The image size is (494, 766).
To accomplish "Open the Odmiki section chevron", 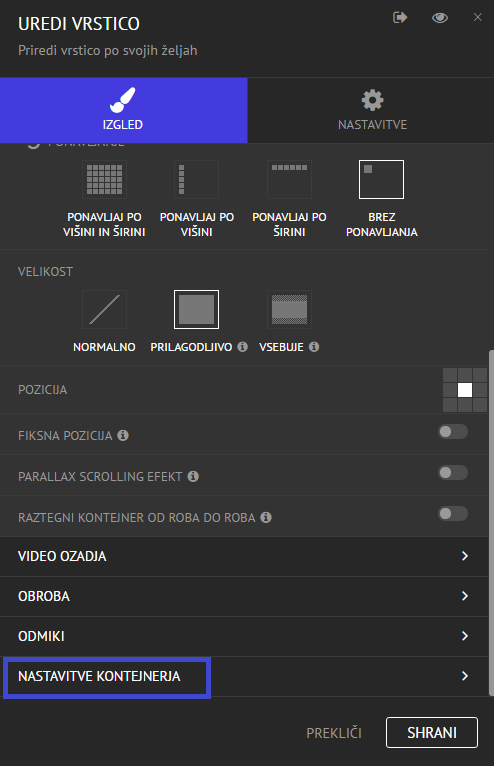I will pyautogui.click(x=465, y=636).
